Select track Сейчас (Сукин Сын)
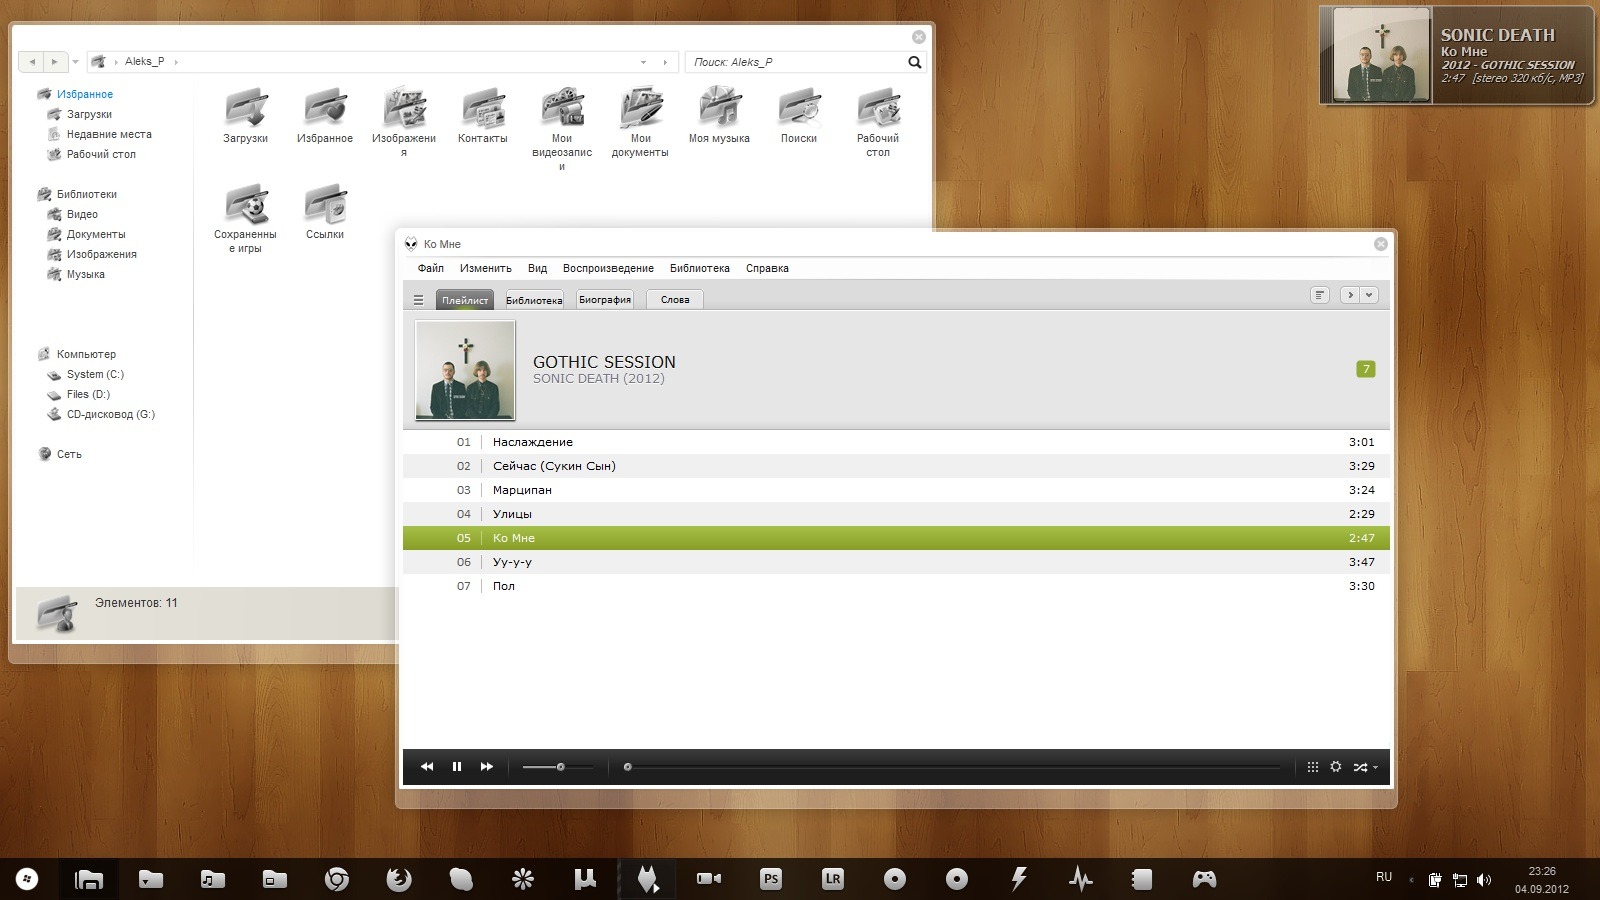Viewport: 1600px width, 900px height. [896, 466]
